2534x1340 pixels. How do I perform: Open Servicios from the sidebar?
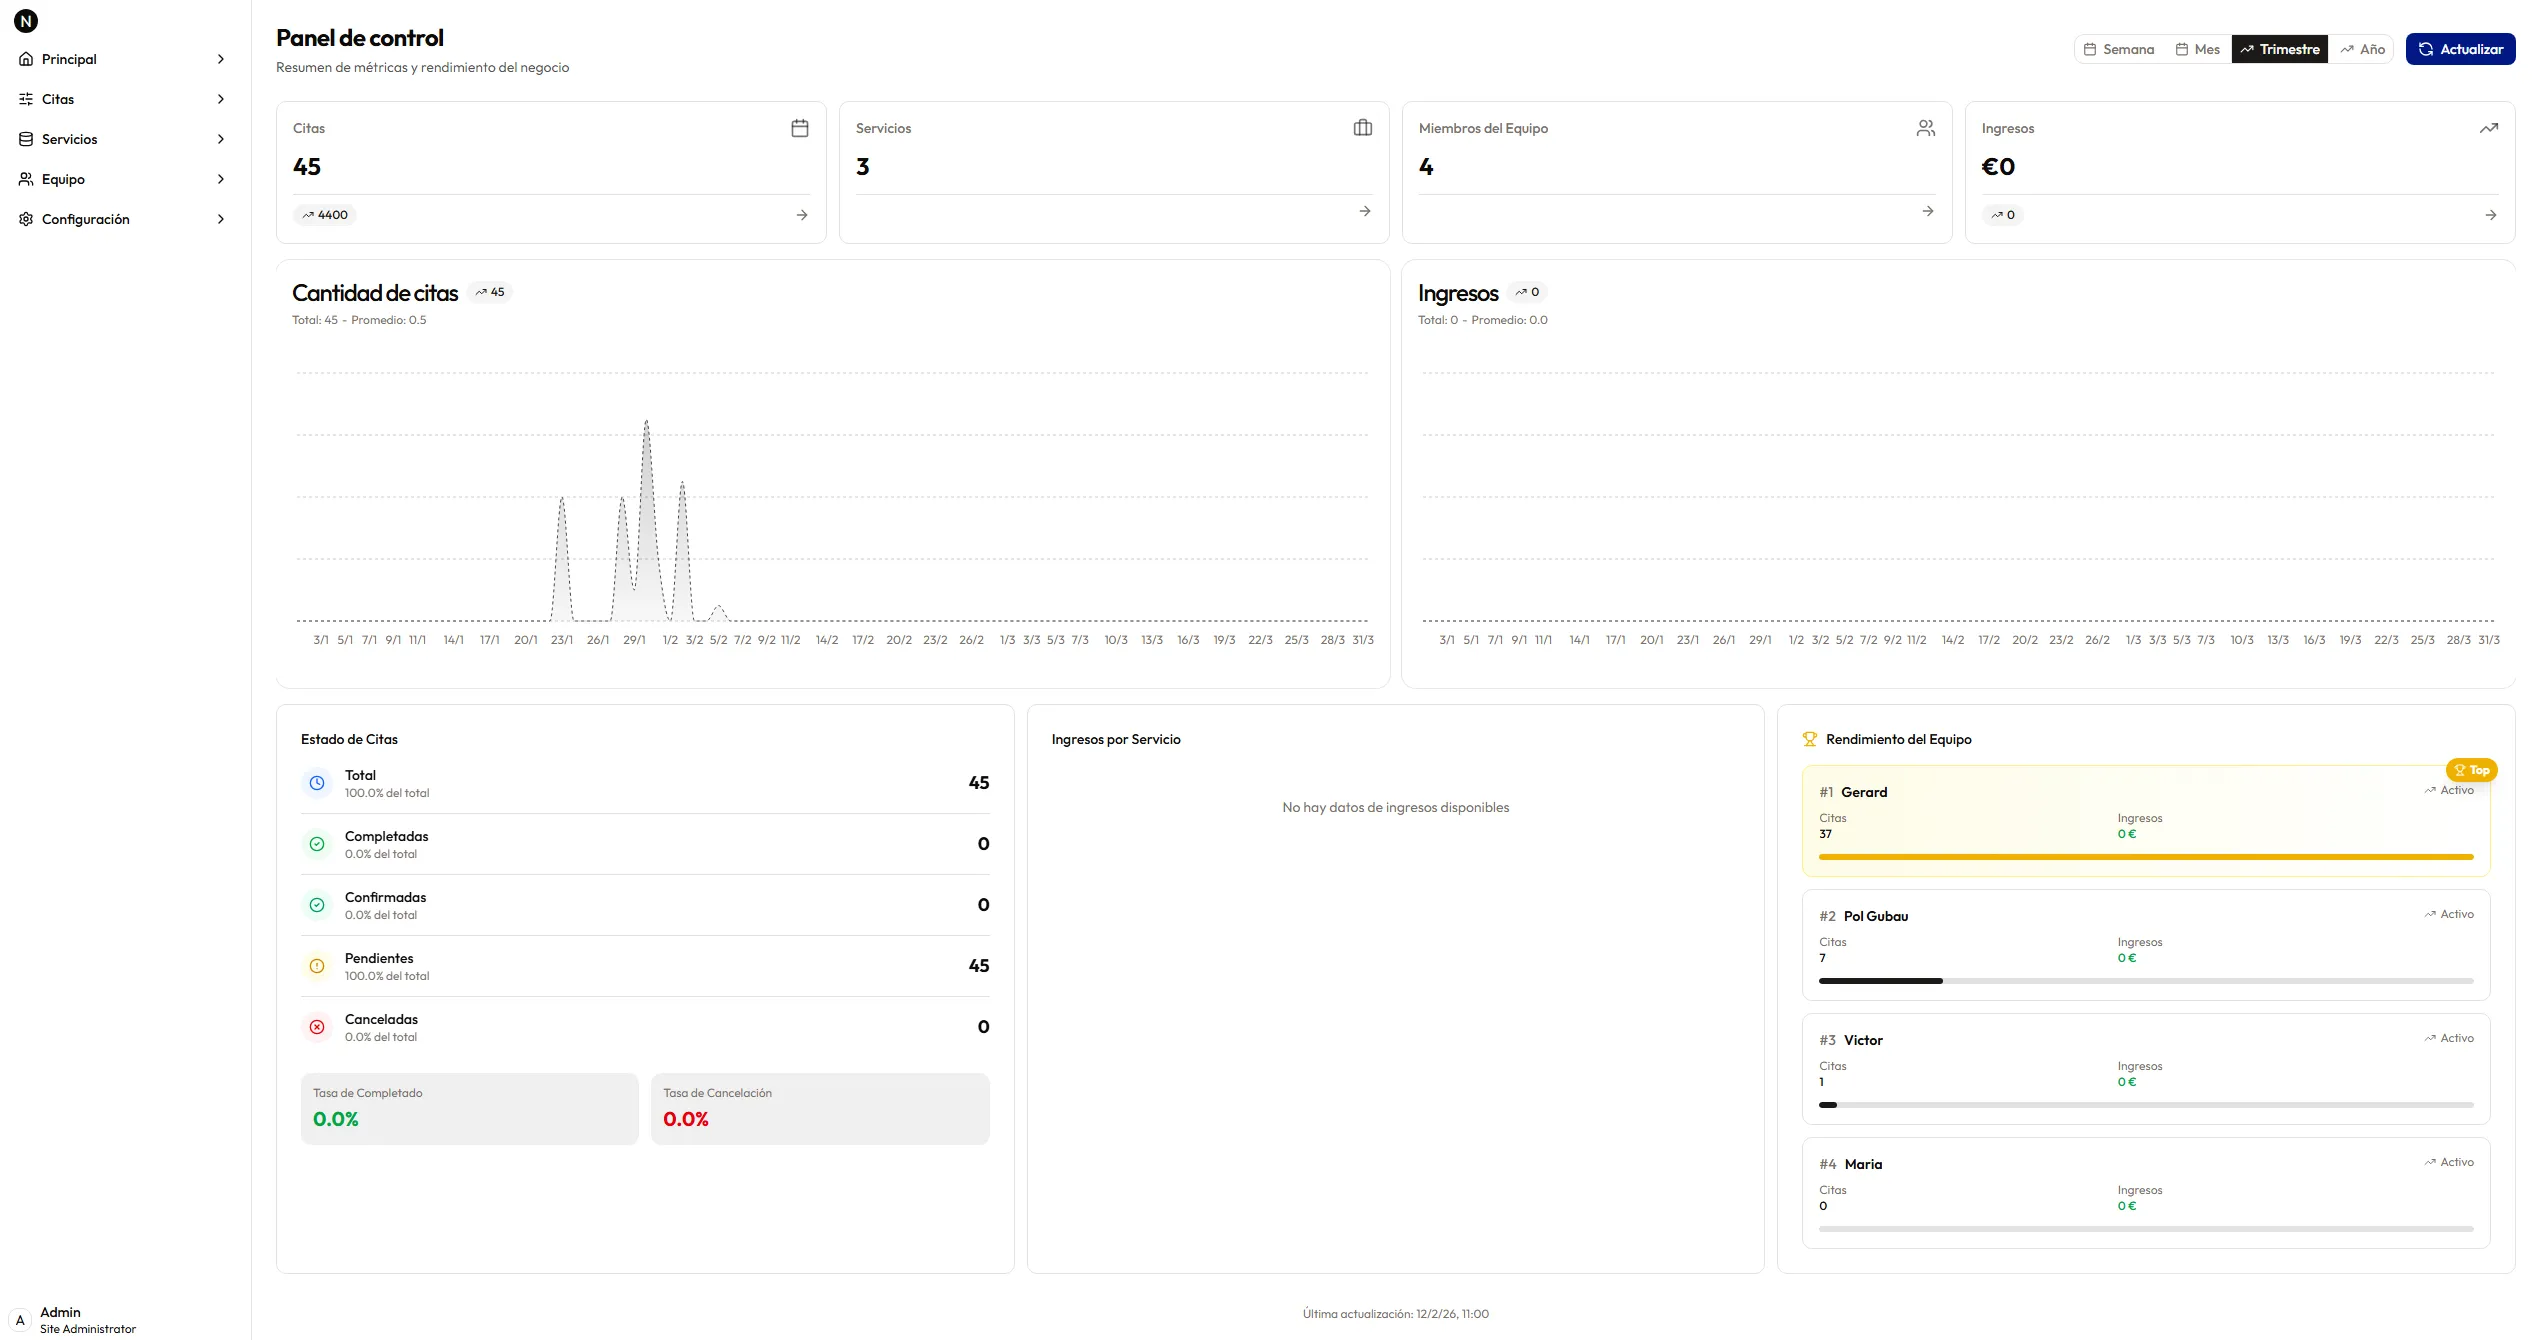pos(71,138)
